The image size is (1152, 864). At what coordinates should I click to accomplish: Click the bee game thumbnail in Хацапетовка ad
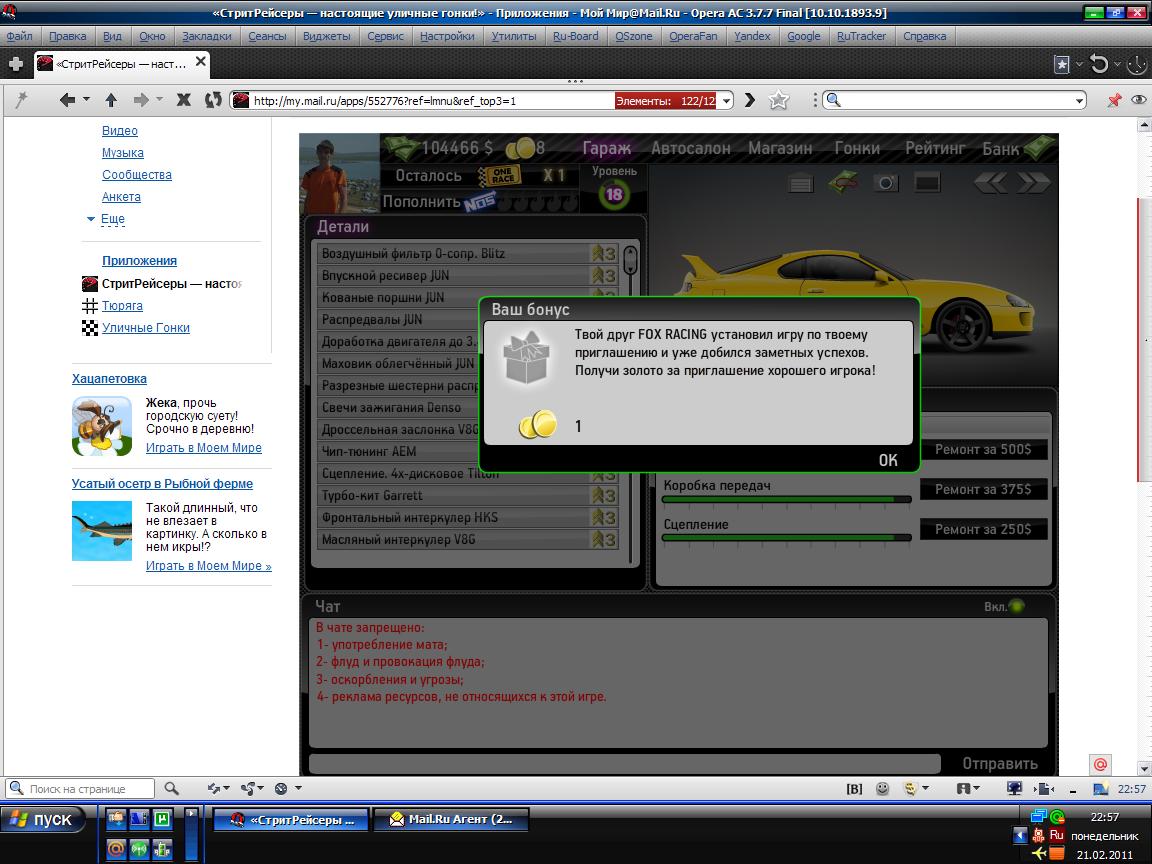click(x=102, y=426)
